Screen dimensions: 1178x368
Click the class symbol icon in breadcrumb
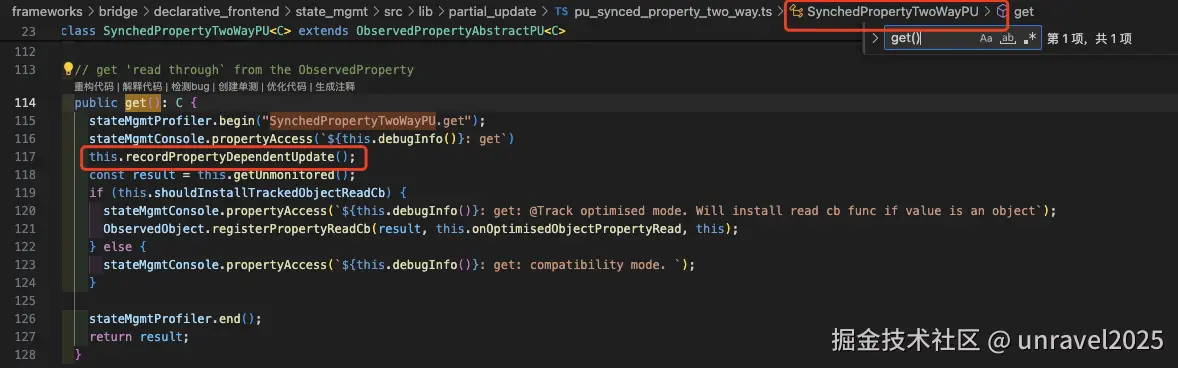796,12
